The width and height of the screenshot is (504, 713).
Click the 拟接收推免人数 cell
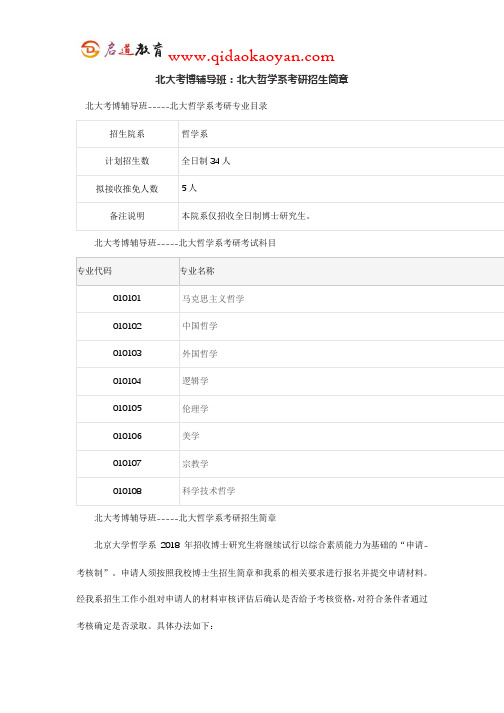pyautogui.click(x=127, y=189)
